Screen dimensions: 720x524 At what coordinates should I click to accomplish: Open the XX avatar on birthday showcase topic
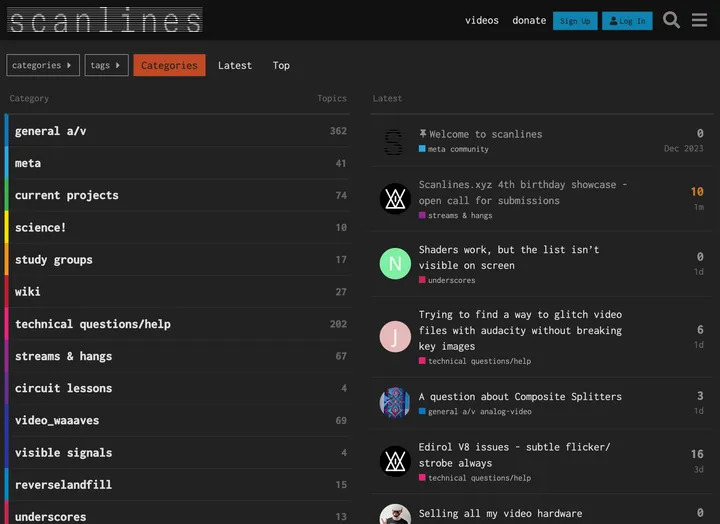click(395, 199)
